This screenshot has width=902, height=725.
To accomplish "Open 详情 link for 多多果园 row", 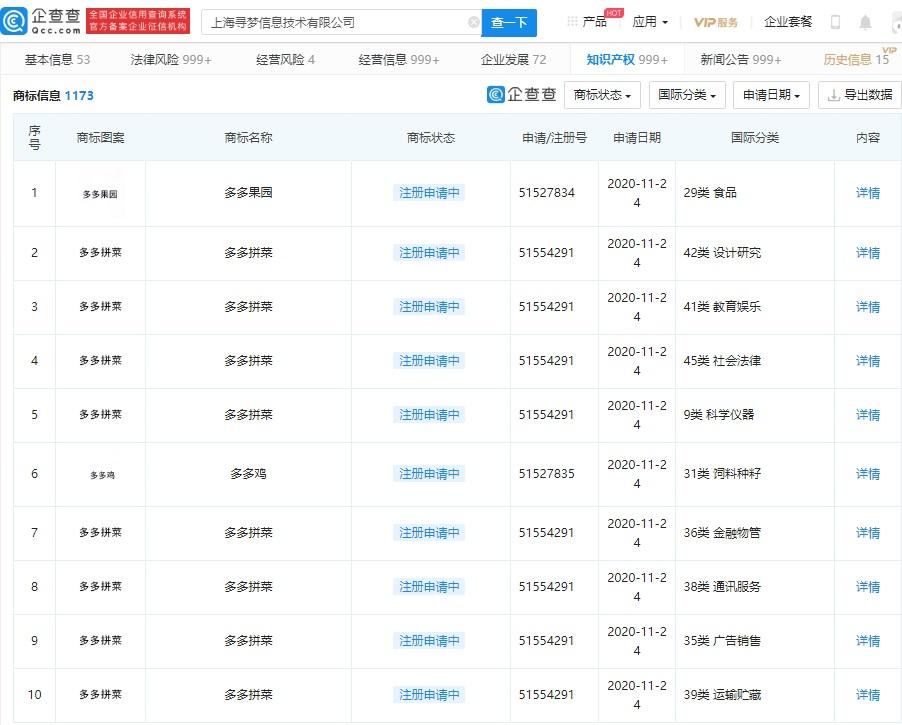I will (x=867, y=193).
